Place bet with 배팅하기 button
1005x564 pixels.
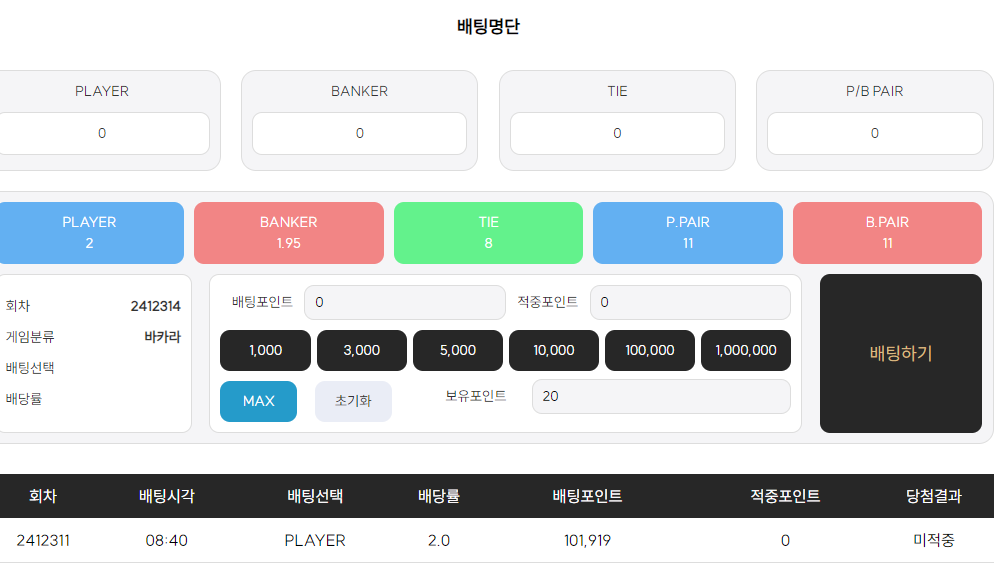tap(900, 353)
